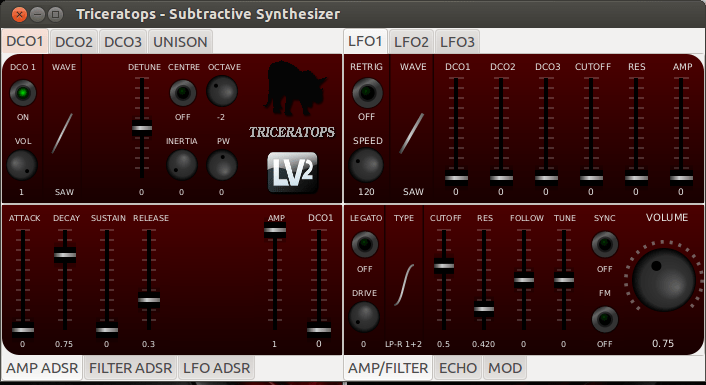Toggle the CENTRE switch

183,93
